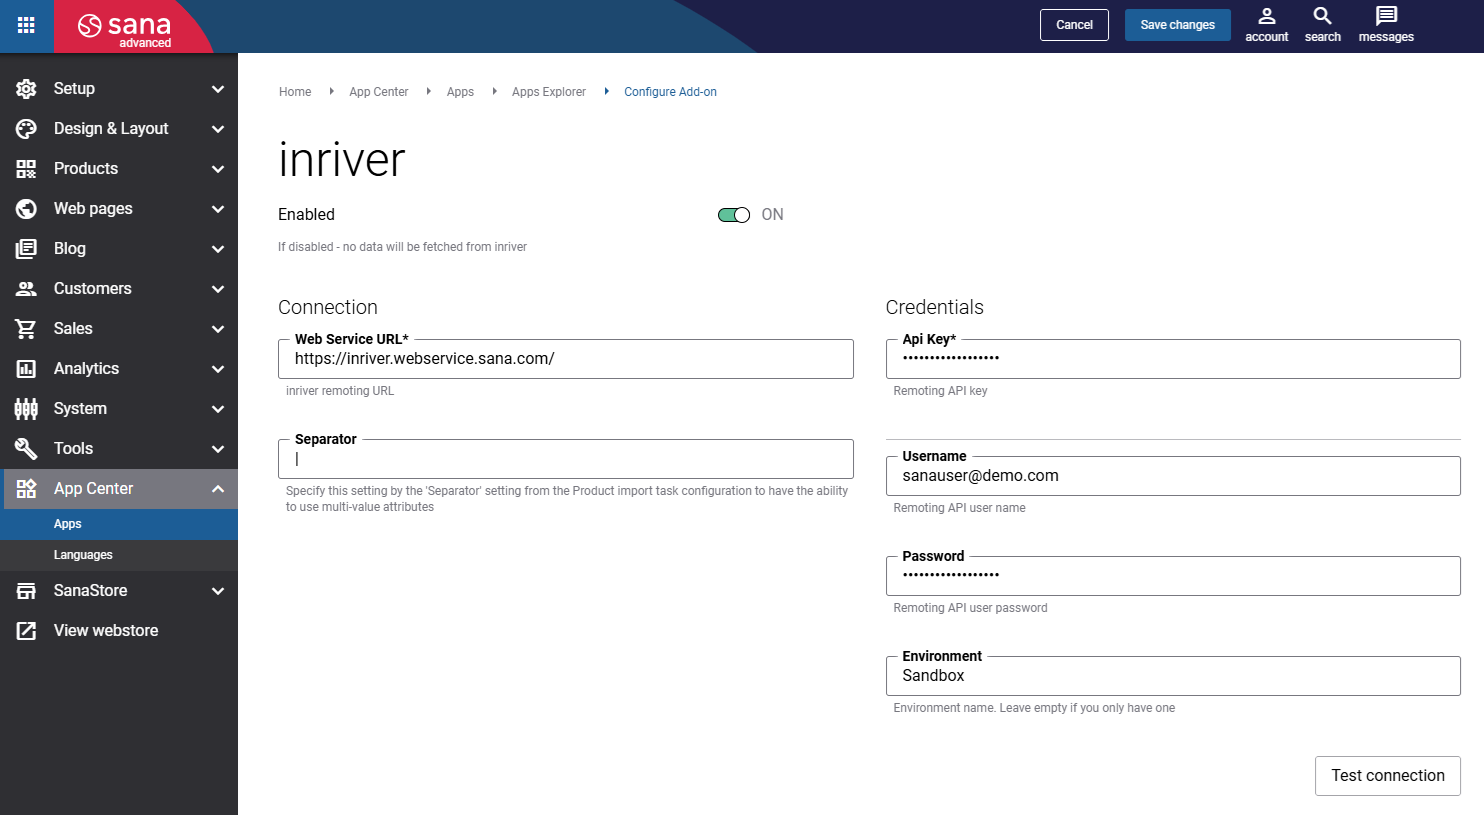This screenshot has height=815, width=1484.
Task: Expand the Sales chevron
Action: click(218, 329)
